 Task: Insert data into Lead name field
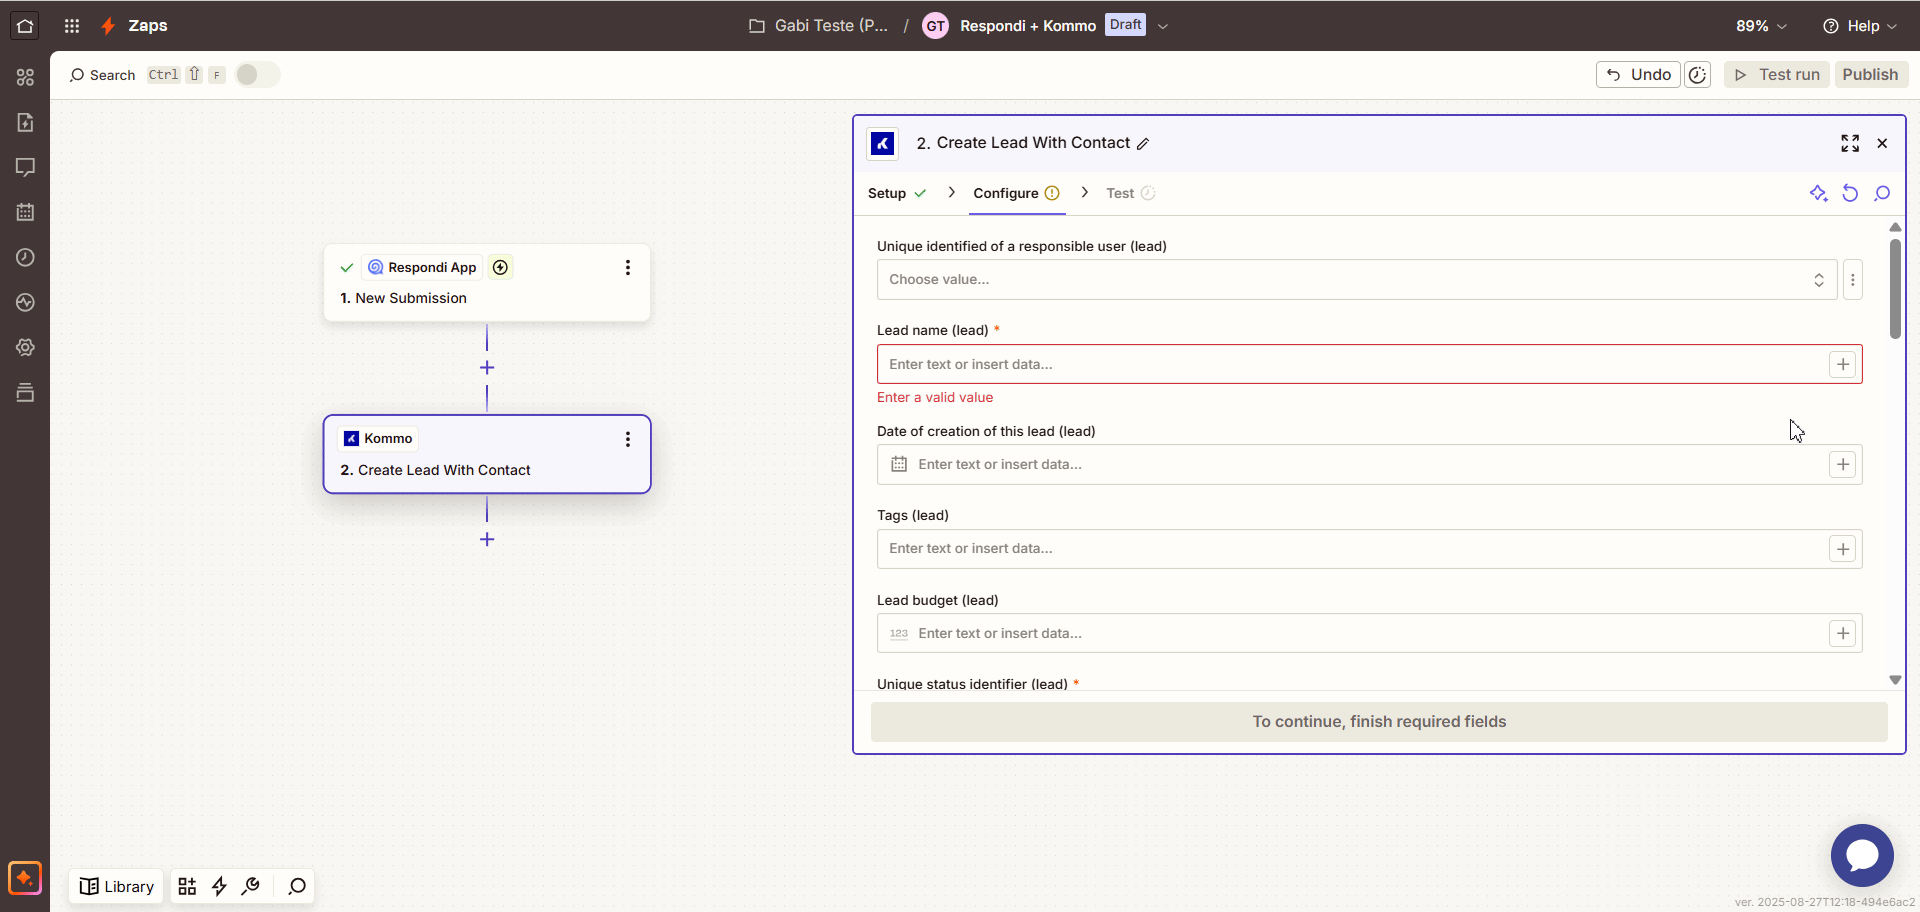pyautogui.click(x=1842, y=365)
